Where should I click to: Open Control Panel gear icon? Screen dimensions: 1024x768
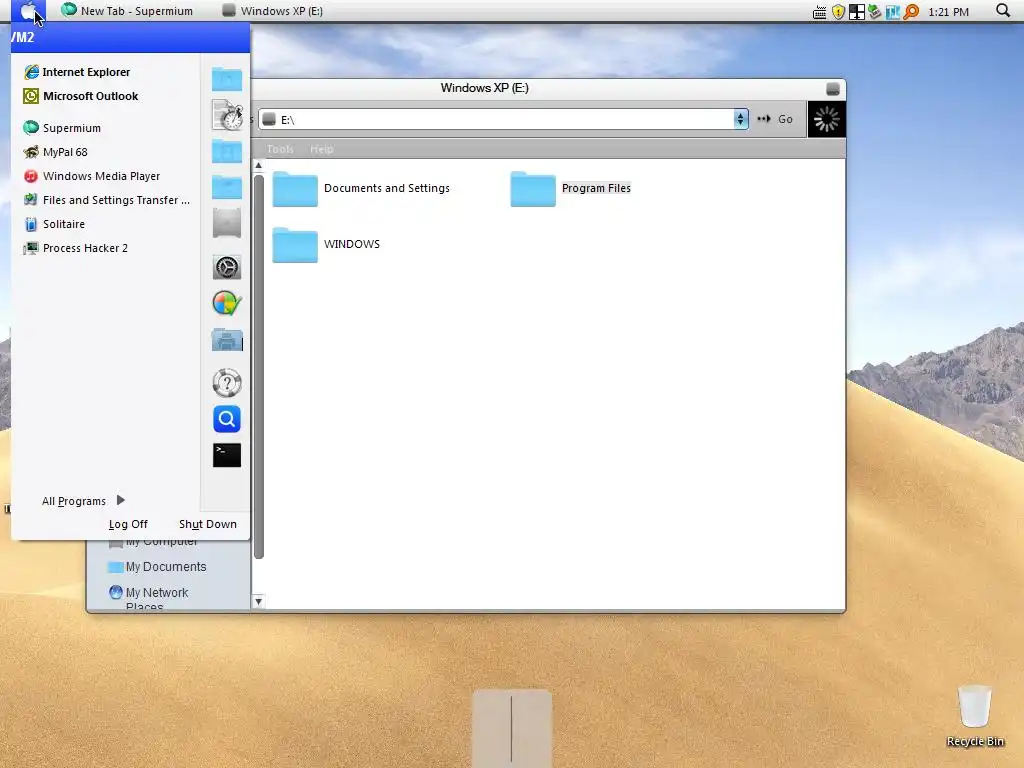227,267
